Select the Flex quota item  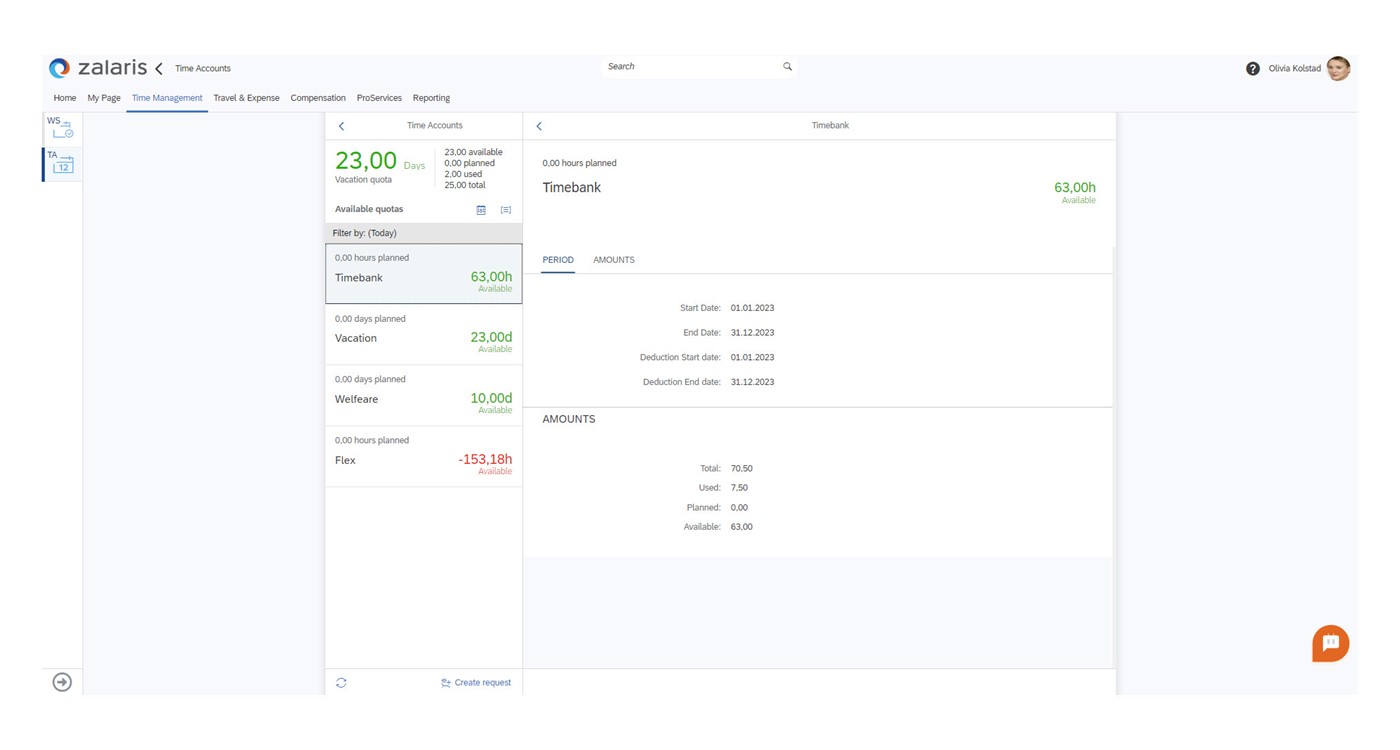tap(423, 457)
